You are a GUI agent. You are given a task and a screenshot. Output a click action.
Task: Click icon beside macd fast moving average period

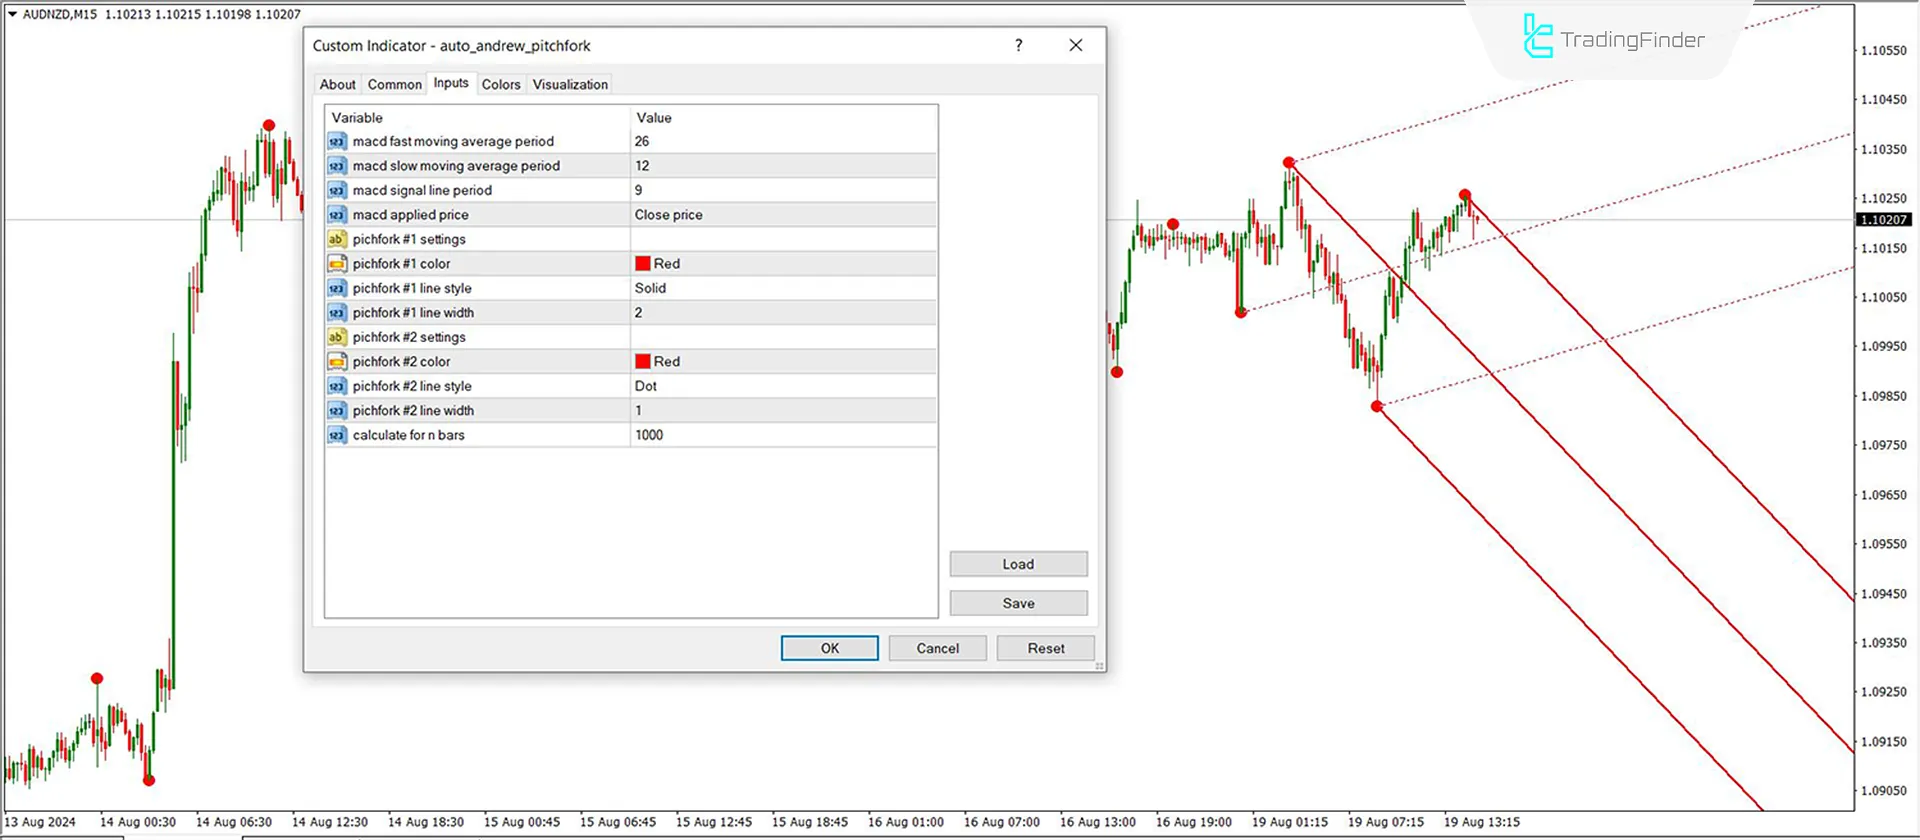(x=337, y=142)
